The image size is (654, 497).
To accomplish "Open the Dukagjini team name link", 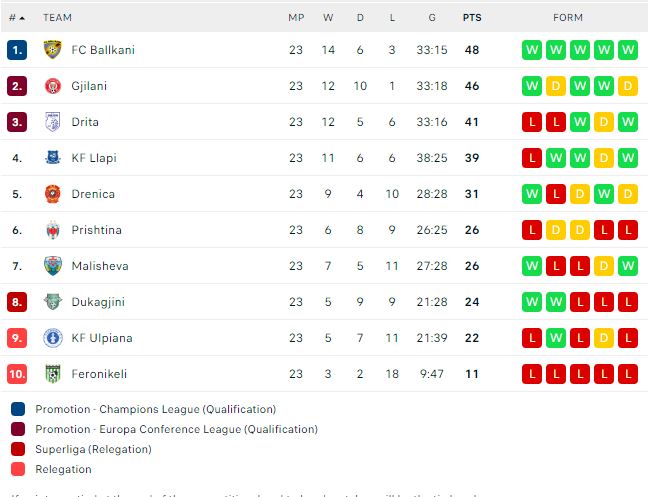I will pyautogui.click(x=98, y=302).
